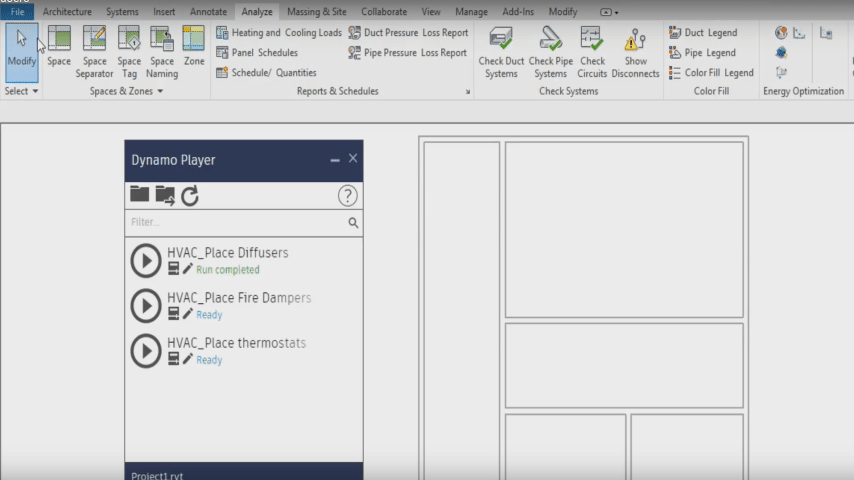Switch to the Collaborate tab
854x480 pixels.
tap(384, 11)
